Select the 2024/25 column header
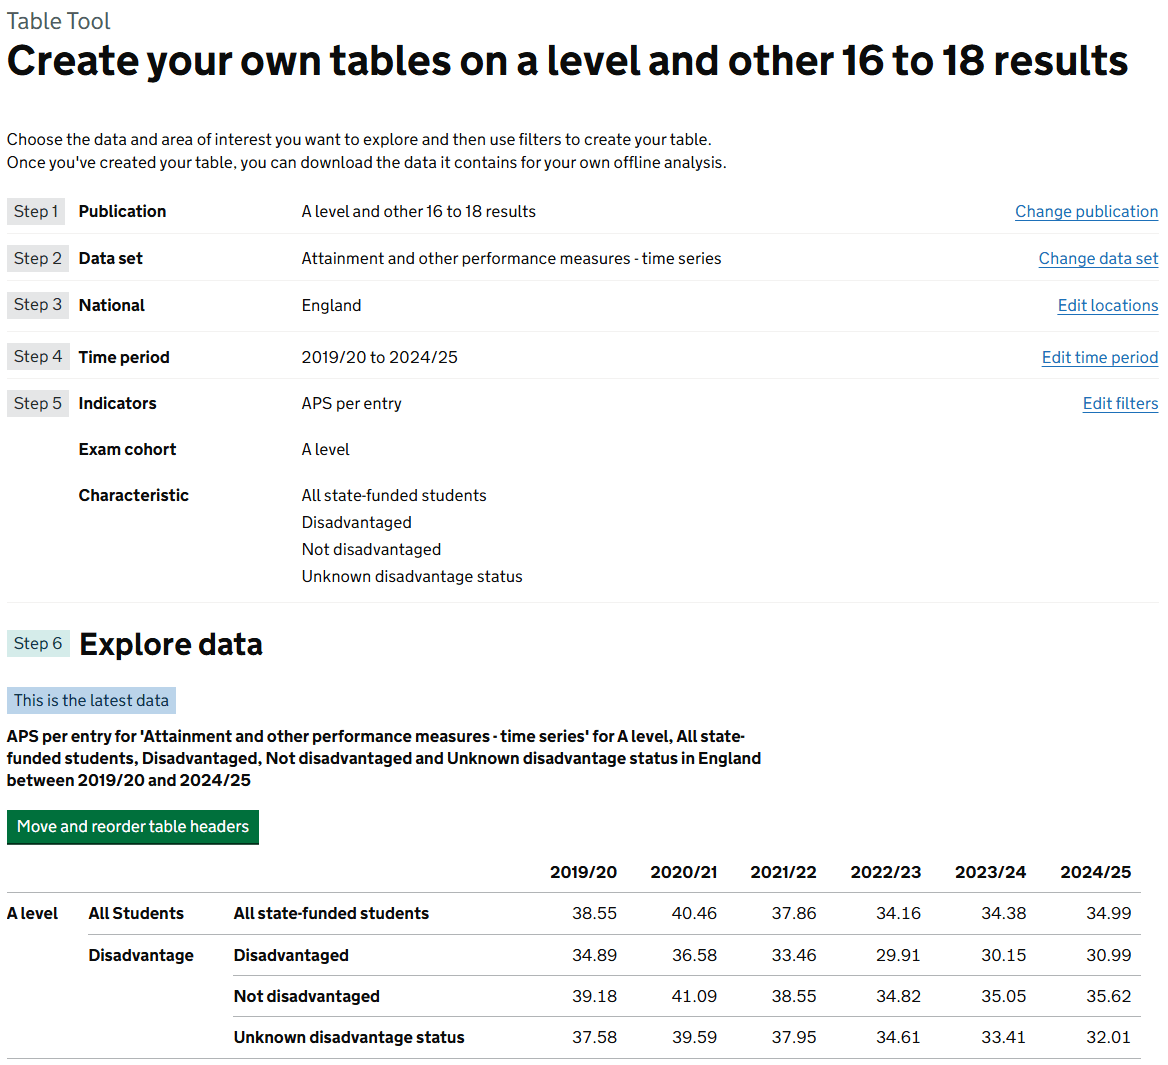Viewport: 1168px width, 1065px height. point(1095,872)
